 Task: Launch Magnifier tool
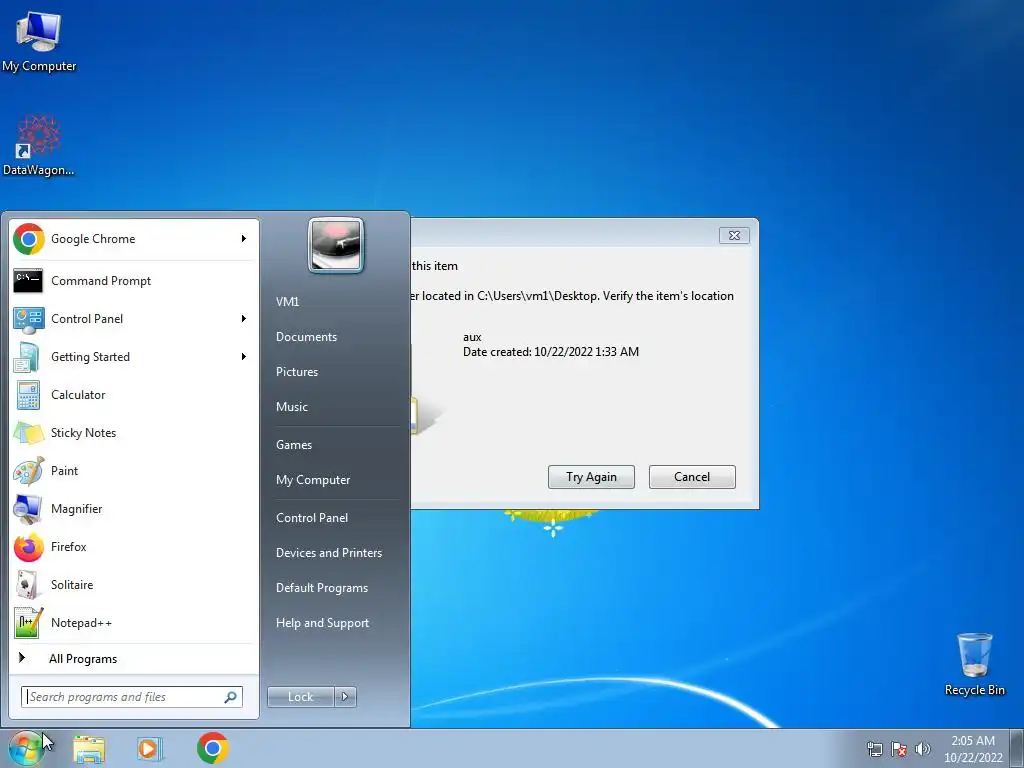click(x=133, y=509)
